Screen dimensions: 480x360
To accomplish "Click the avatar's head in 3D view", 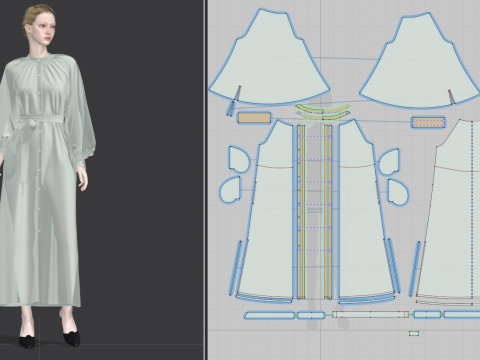I will [x=39, y=25].
